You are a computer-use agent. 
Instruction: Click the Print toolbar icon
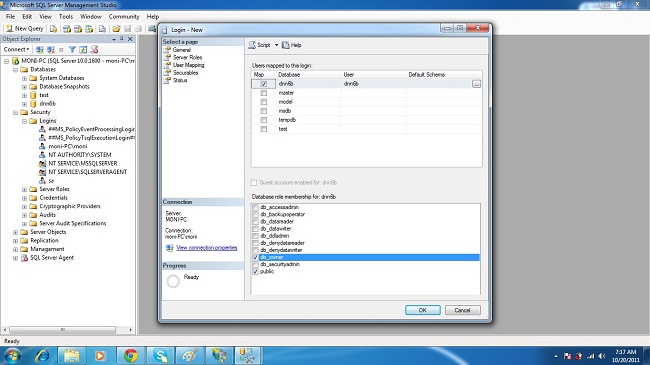click(138, 29)
